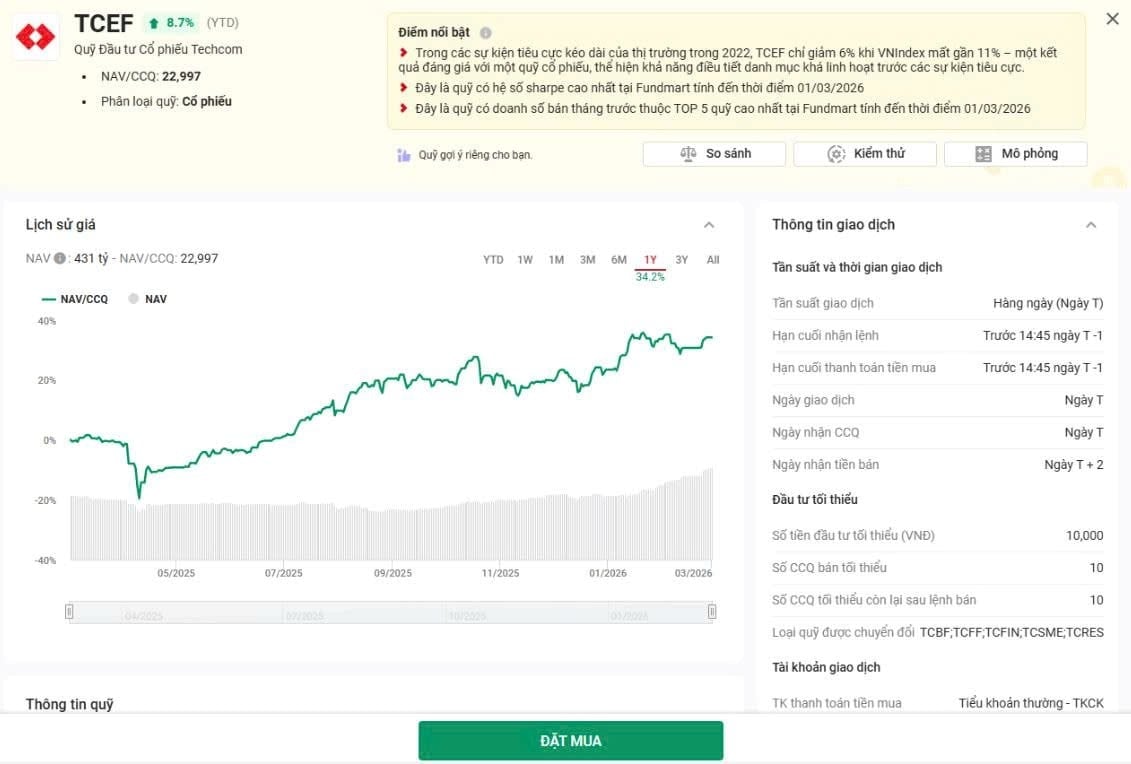The height and width of the screenshot is (764, 1131).
Task: Click the left handle of chart range slider
Action: [69, 611]
